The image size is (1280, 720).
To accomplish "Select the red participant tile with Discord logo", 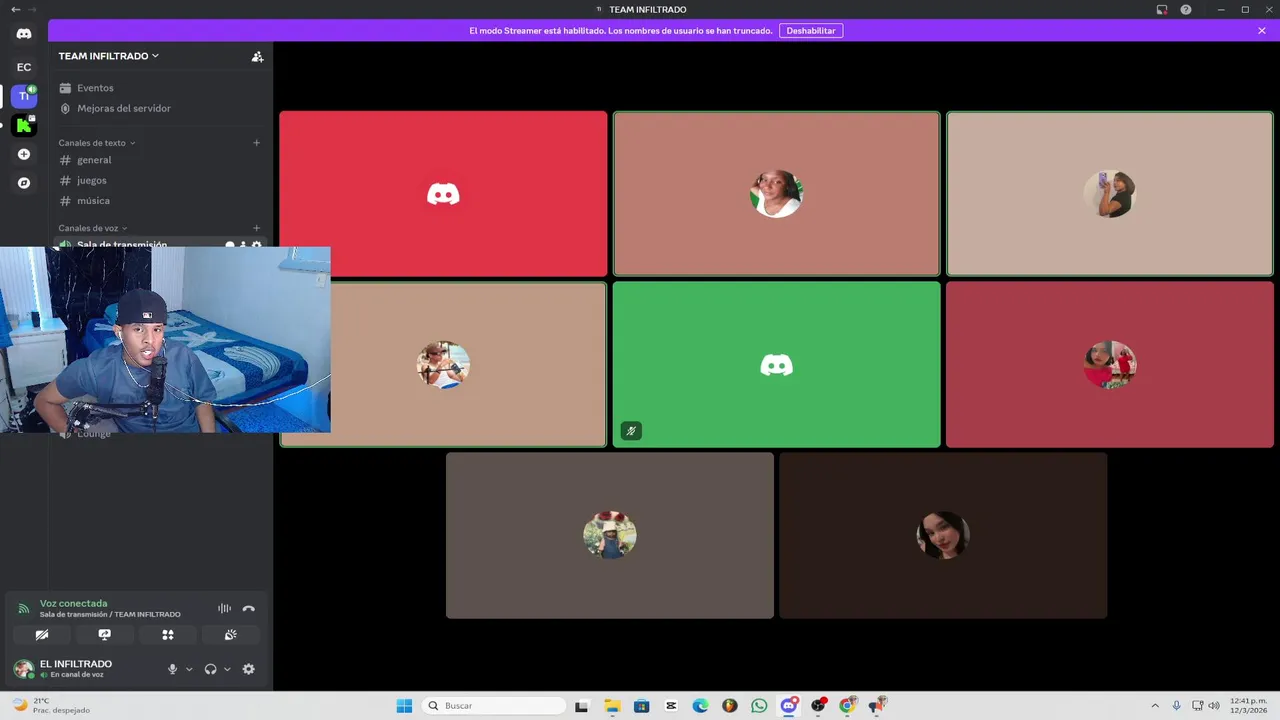I will click(x=443, y=193).
